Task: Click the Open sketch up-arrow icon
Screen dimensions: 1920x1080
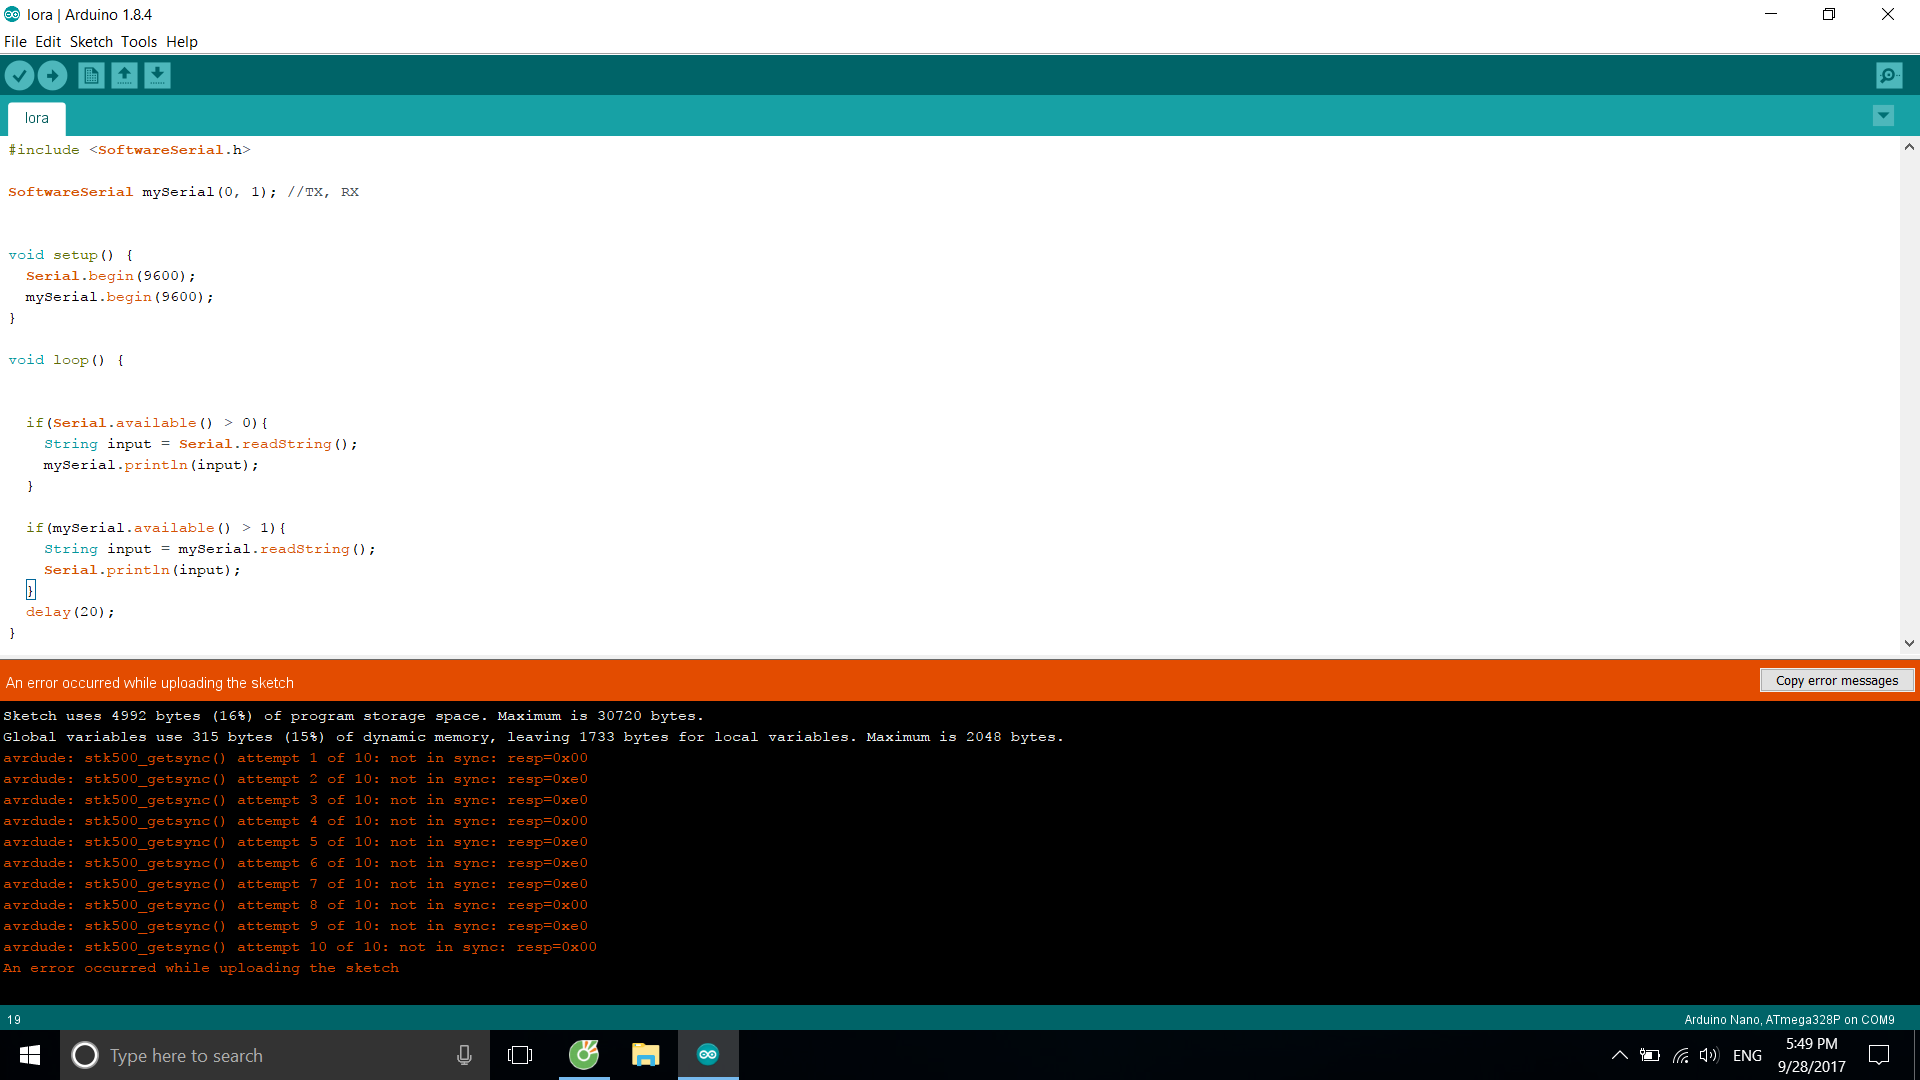Action: pos(124,75)
